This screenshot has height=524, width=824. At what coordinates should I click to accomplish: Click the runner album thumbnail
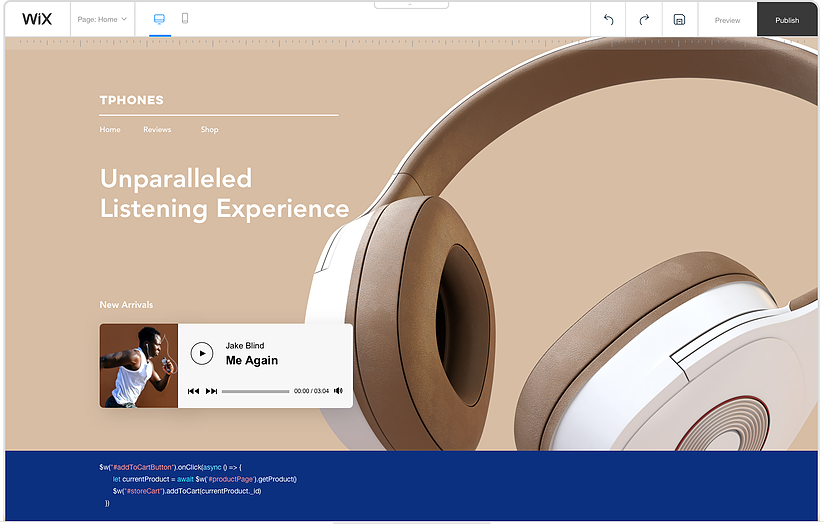[x=139, y=366]
